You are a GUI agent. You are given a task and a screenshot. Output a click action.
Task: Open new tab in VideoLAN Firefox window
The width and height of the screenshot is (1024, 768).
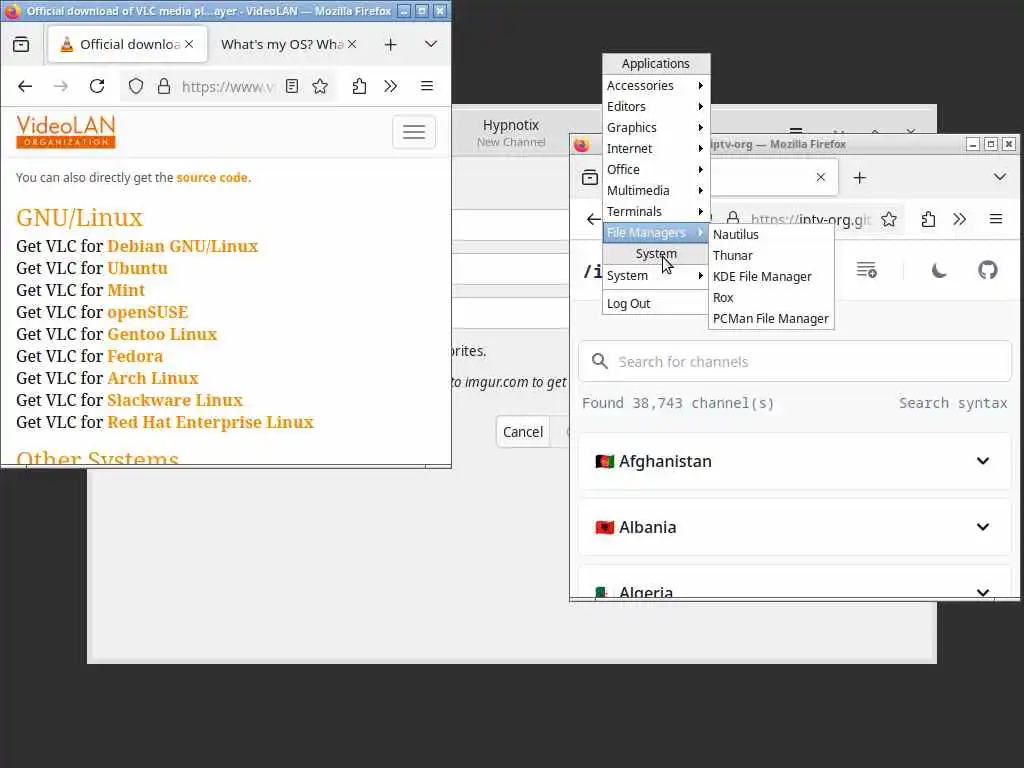tap(391, 44)
